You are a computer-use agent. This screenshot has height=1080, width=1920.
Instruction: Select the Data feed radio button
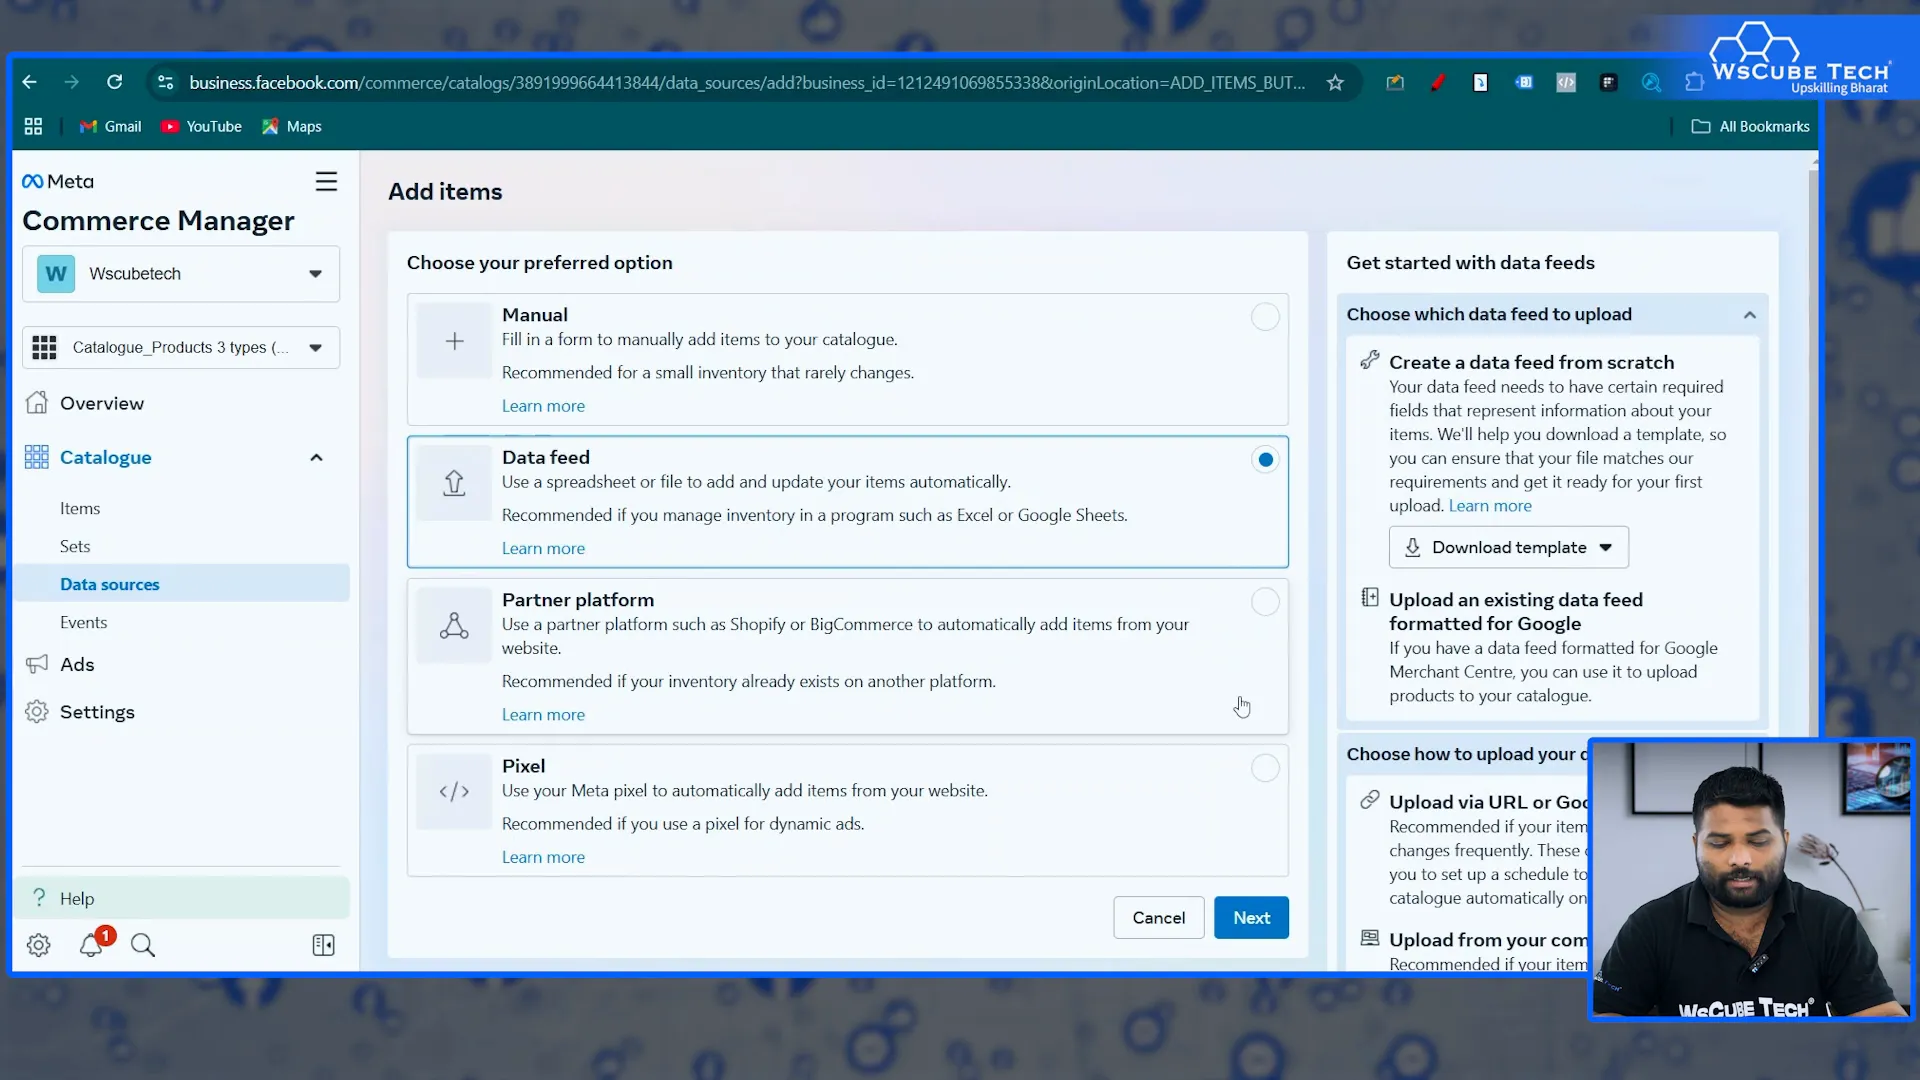click(1265, 460)
